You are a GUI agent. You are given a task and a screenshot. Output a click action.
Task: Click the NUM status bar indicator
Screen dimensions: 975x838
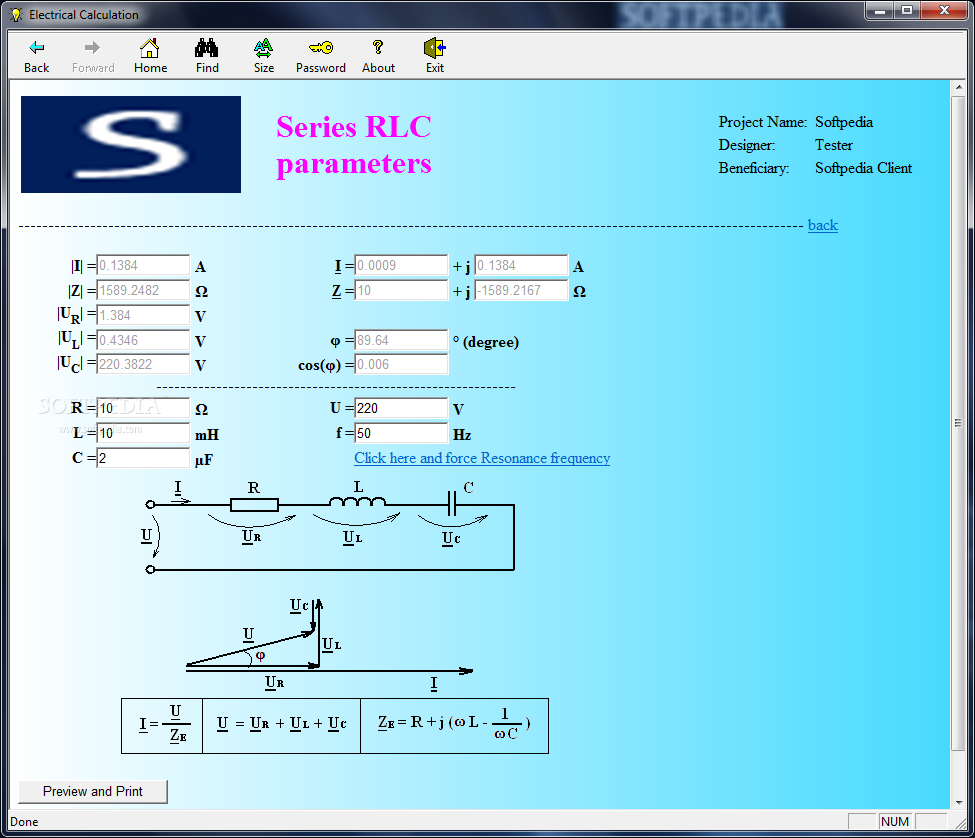[x=895, y=821]
